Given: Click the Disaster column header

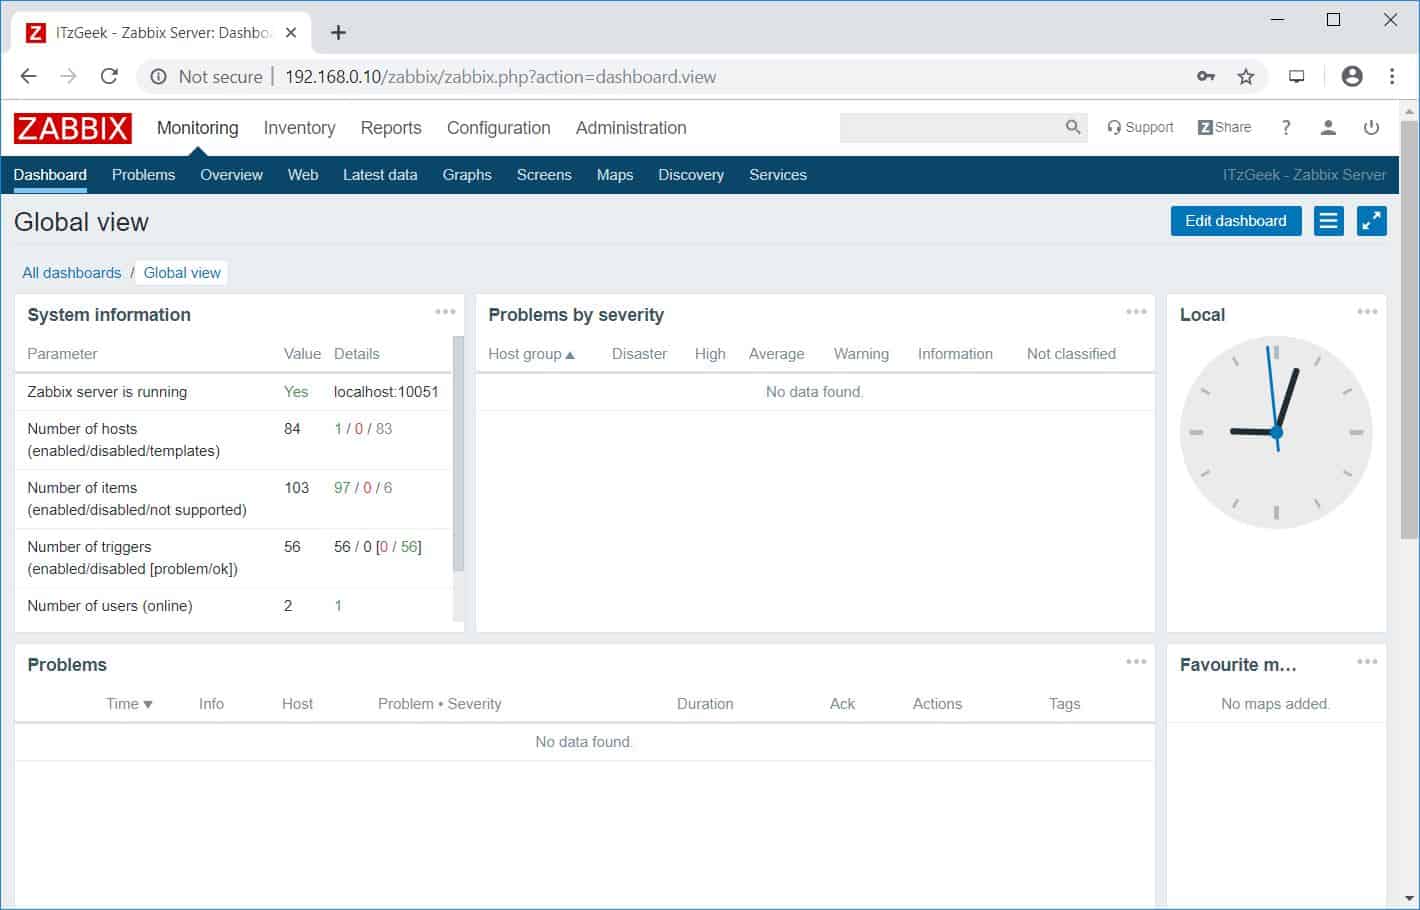Looking at the screenshot, I should click(639, 354).
